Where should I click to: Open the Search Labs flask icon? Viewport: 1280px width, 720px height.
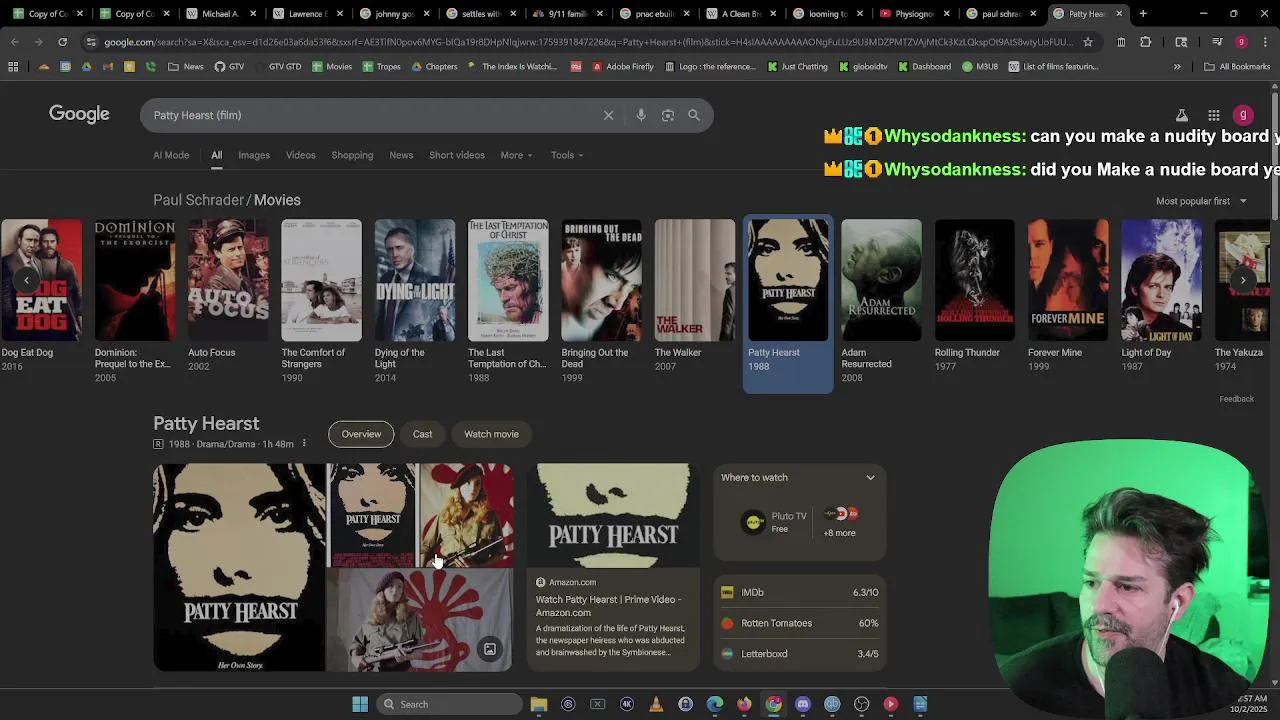tap(1181, 115)
